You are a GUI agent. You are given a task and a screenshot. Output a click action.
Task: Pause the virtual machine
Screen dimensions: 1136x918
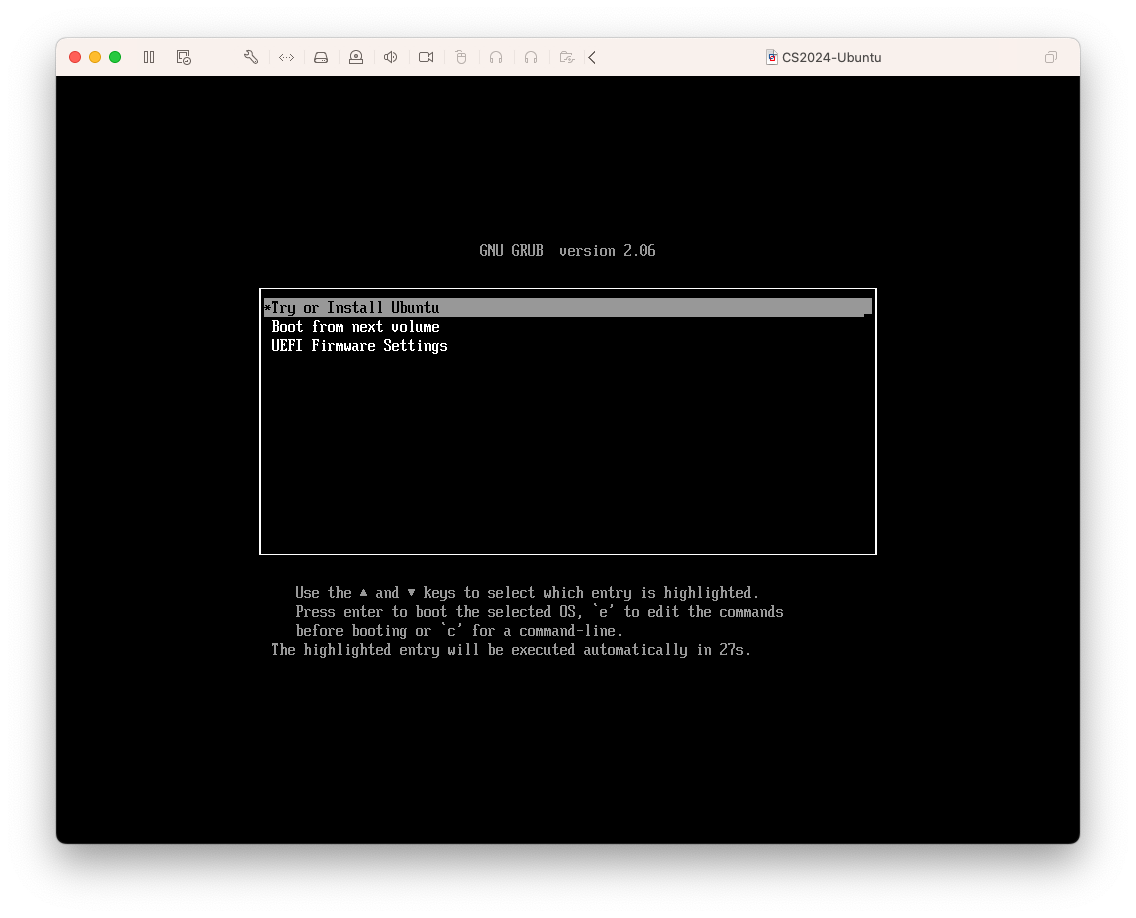tap(148, 57)
